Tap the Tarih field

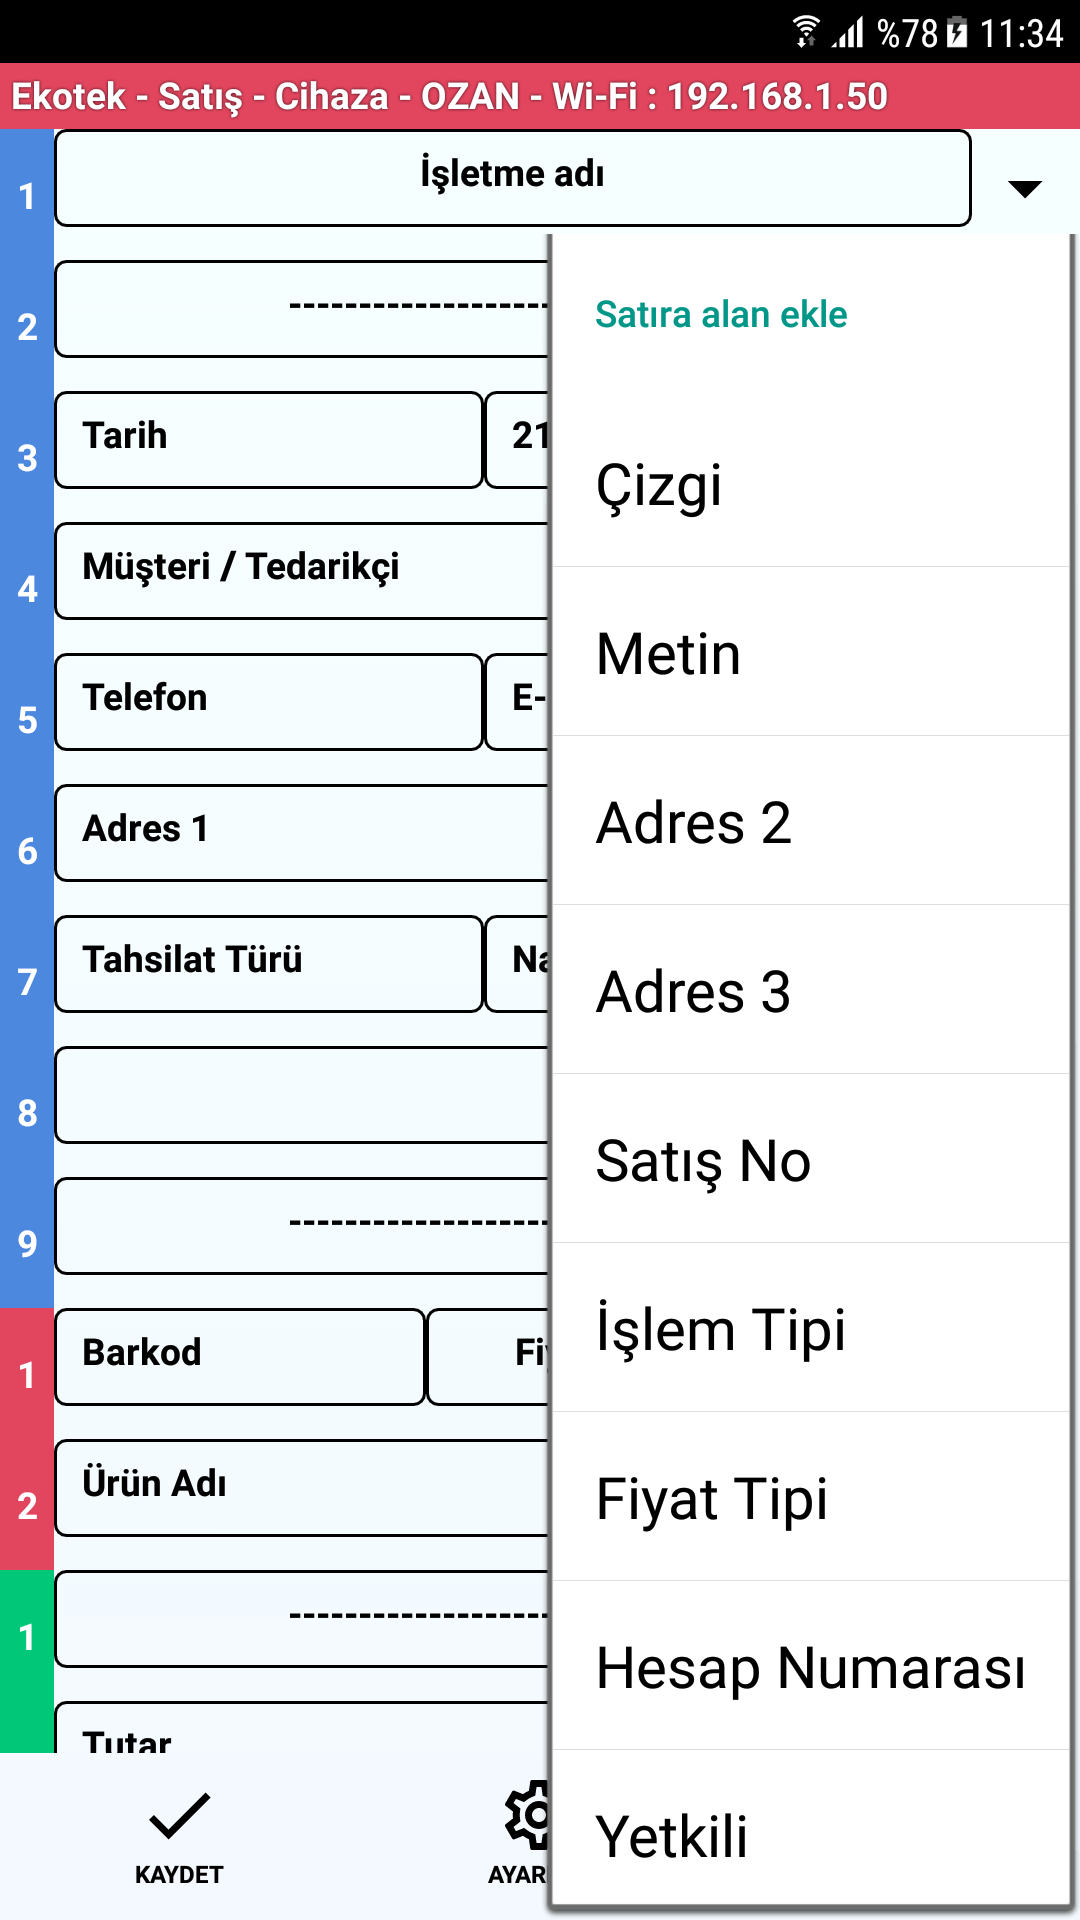click(267, 437)
